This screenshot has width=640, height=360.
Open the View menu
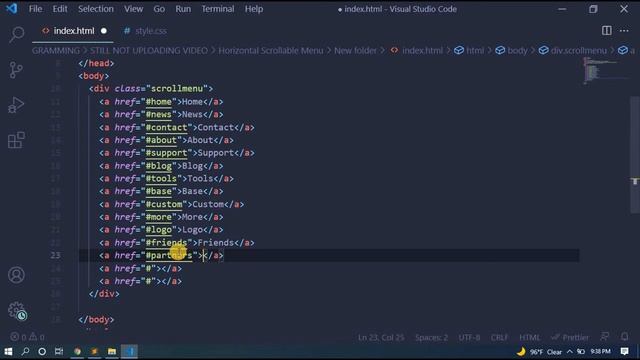coord(133,9)
